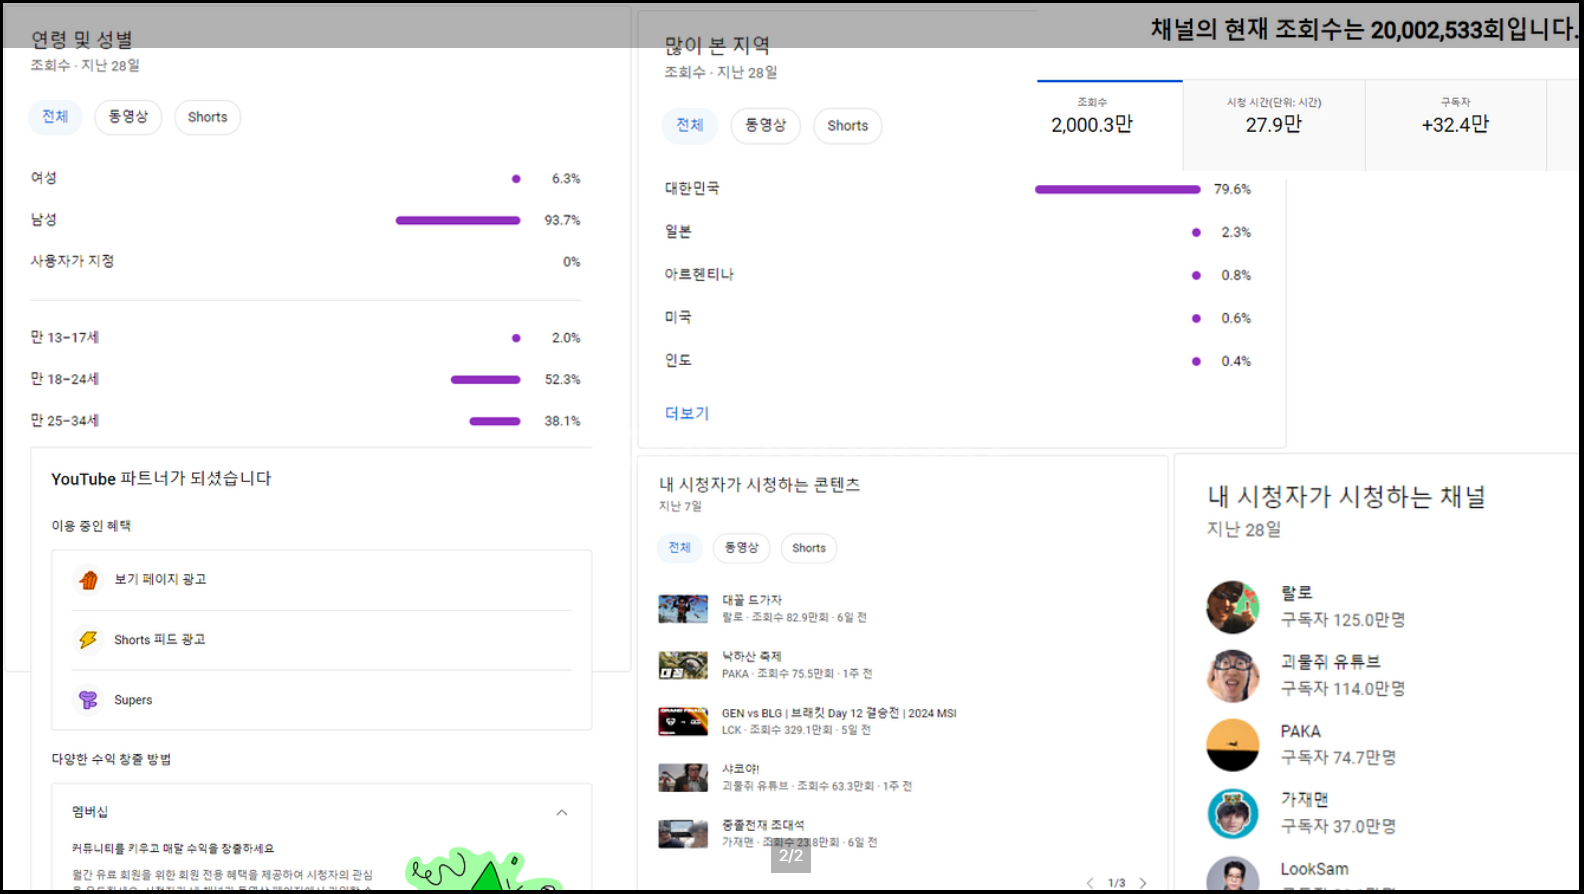Click the 일본 2.3% value
Viewport: 1584px width, 894px height.
(x=1236, y=232)
